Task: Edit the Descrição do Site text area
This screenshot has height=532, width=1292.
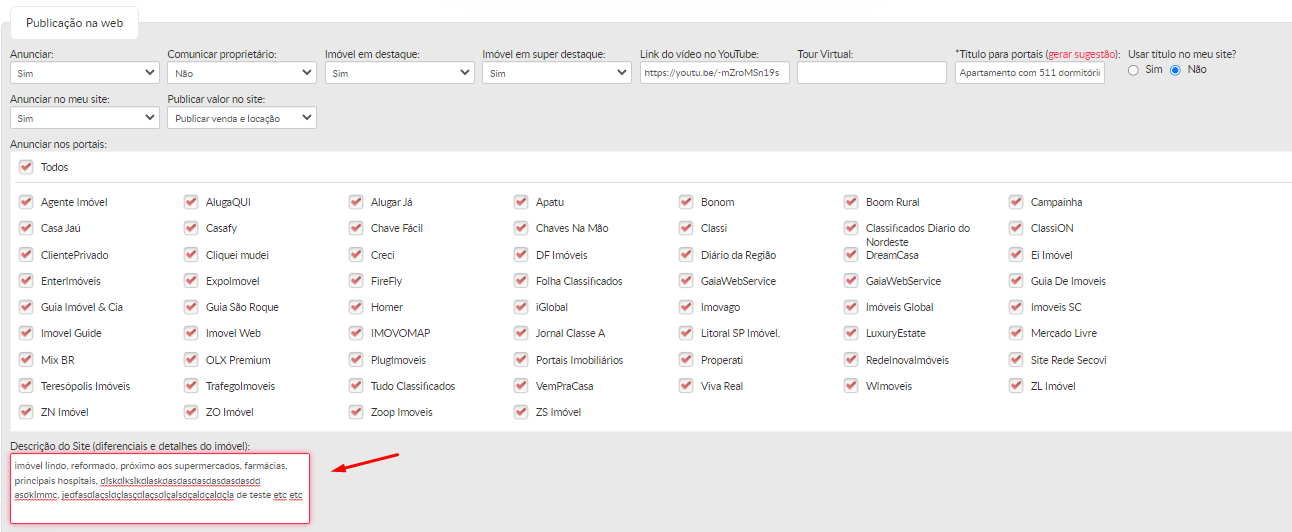Action: tap(160, 488)
